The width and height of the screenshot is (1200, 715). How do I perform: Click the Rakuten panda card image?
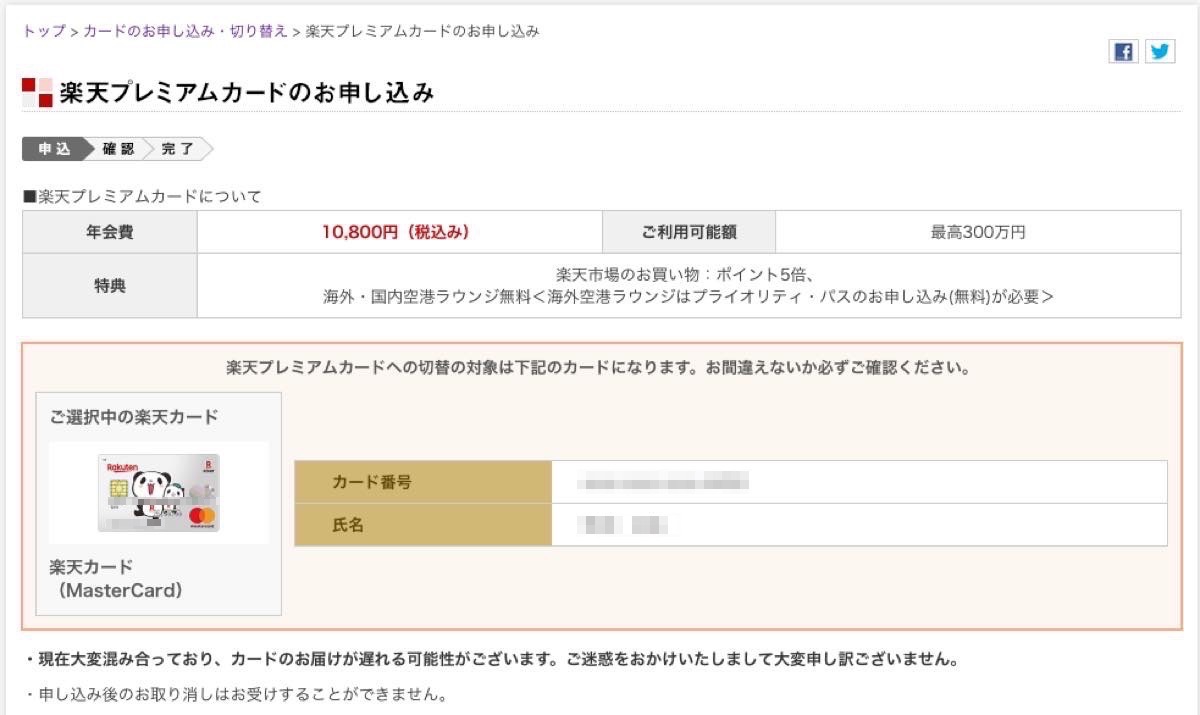[158, 493]
